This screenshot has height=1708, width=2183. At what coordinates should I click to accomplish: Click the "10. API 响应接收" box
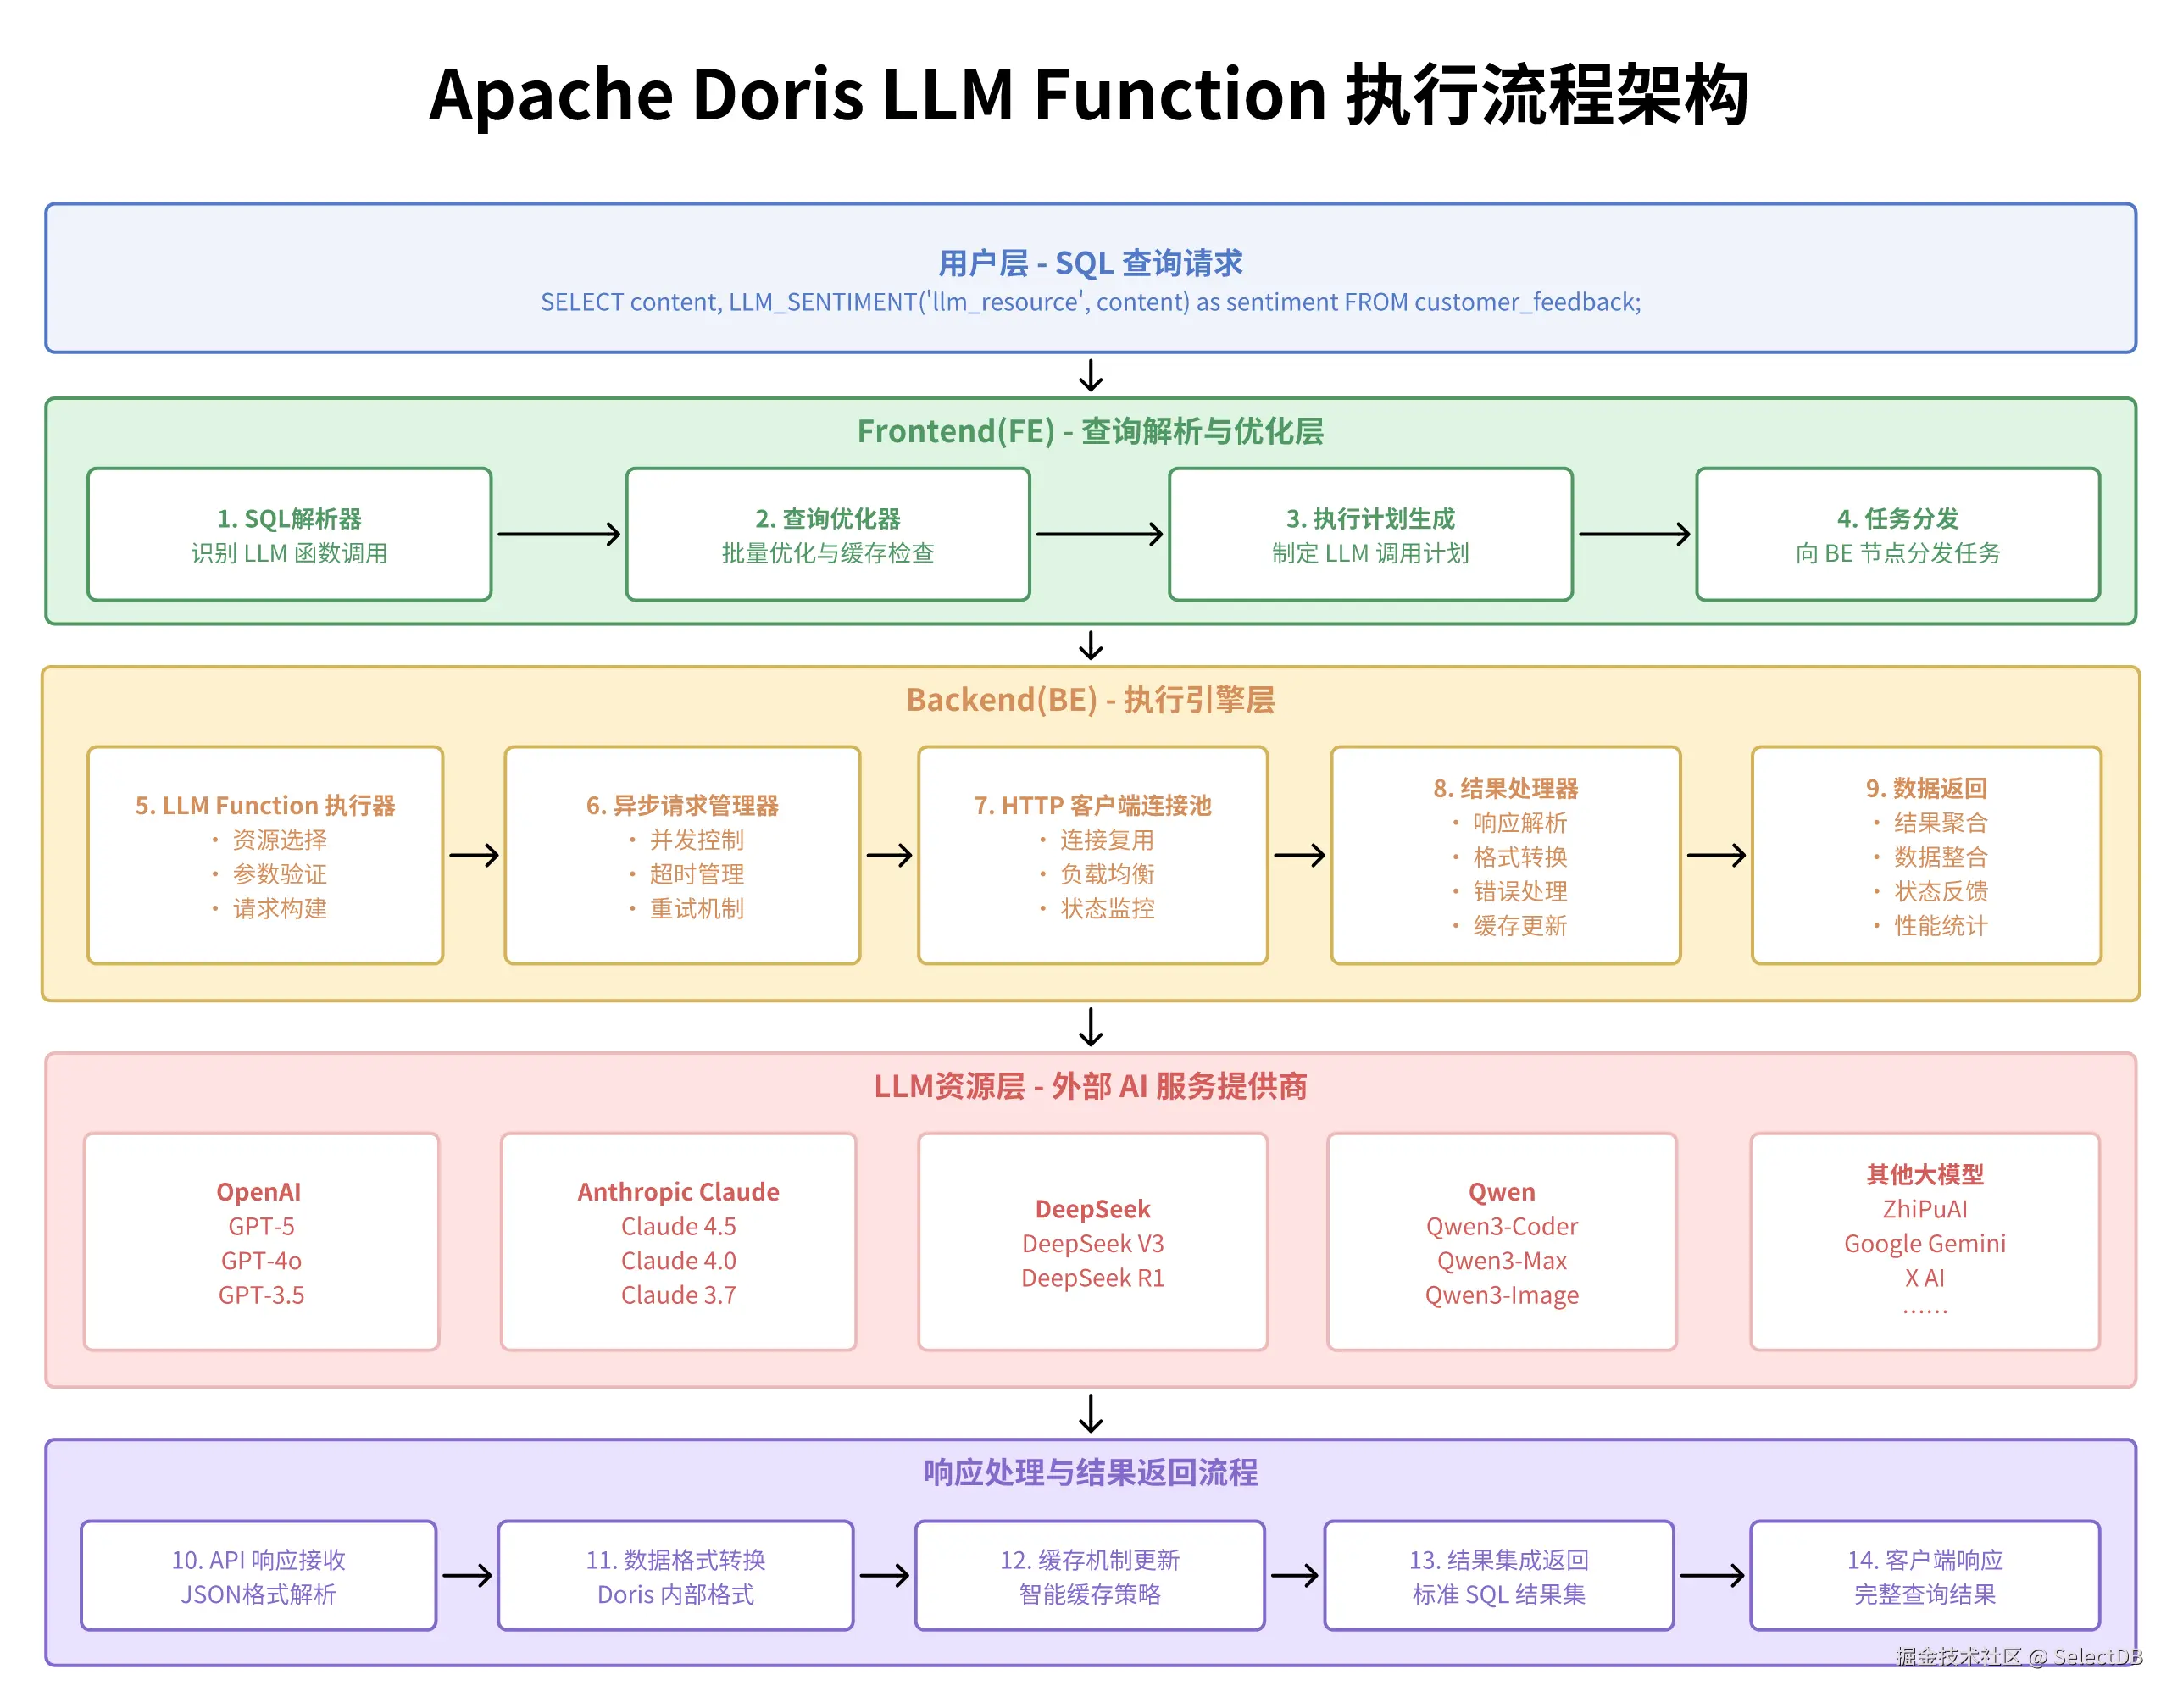point(258,1576)
